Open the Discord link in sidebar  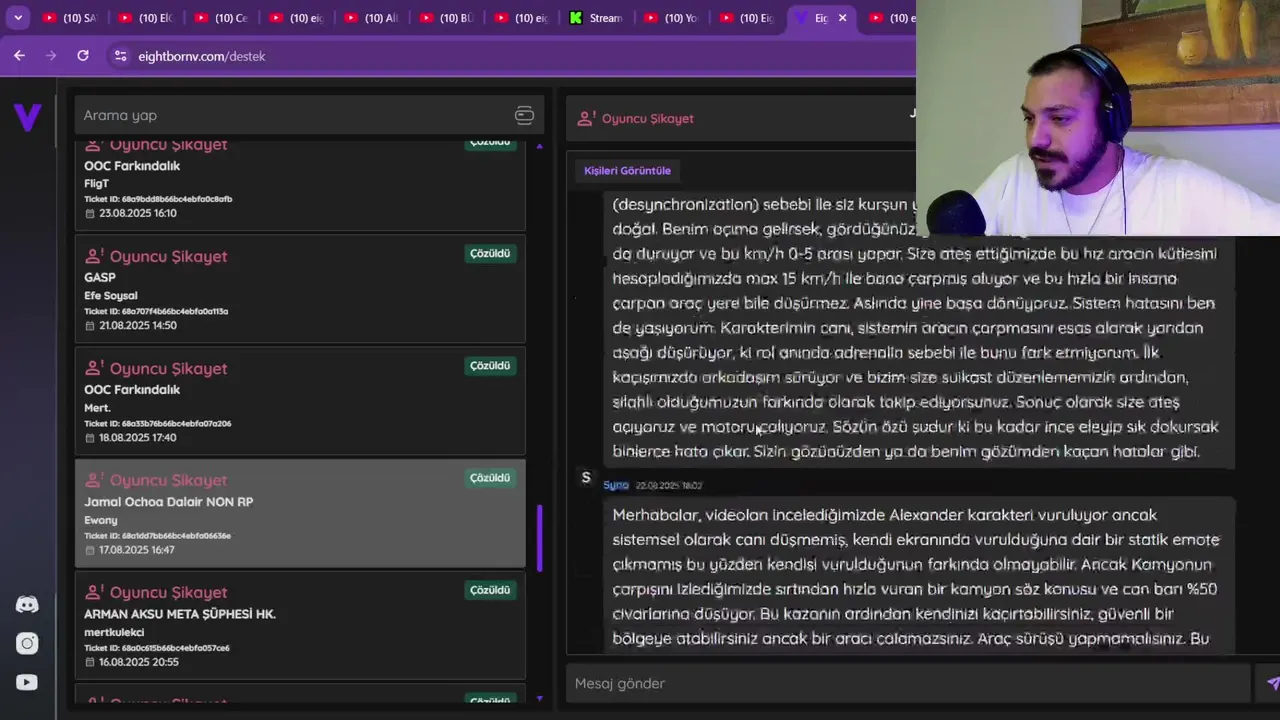[27, 604]
